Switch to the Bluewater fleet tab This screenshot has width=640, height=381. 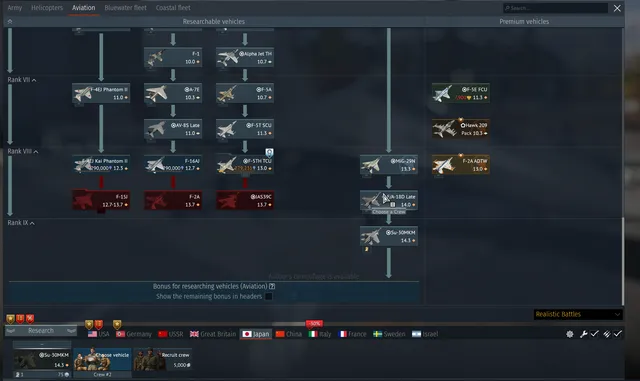click(125, 8)
